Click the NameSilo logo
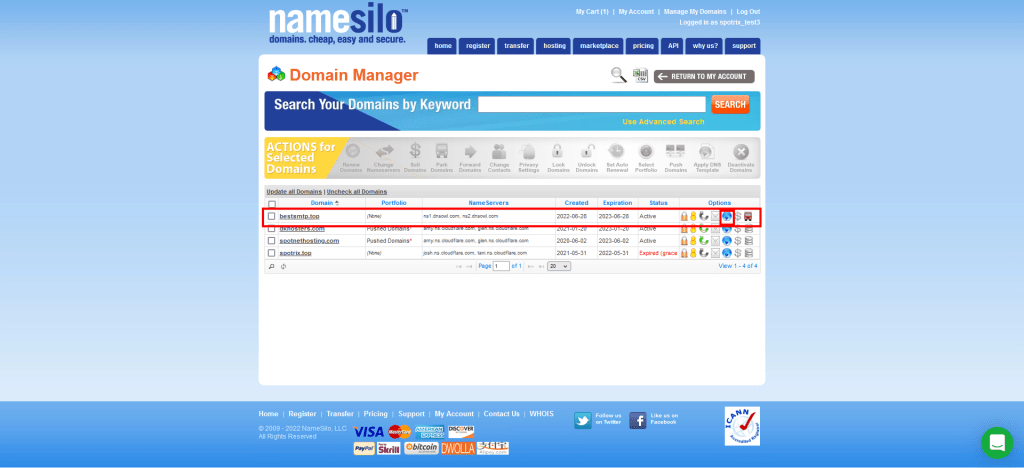The image size is (1024, 468). pos(338,25)
